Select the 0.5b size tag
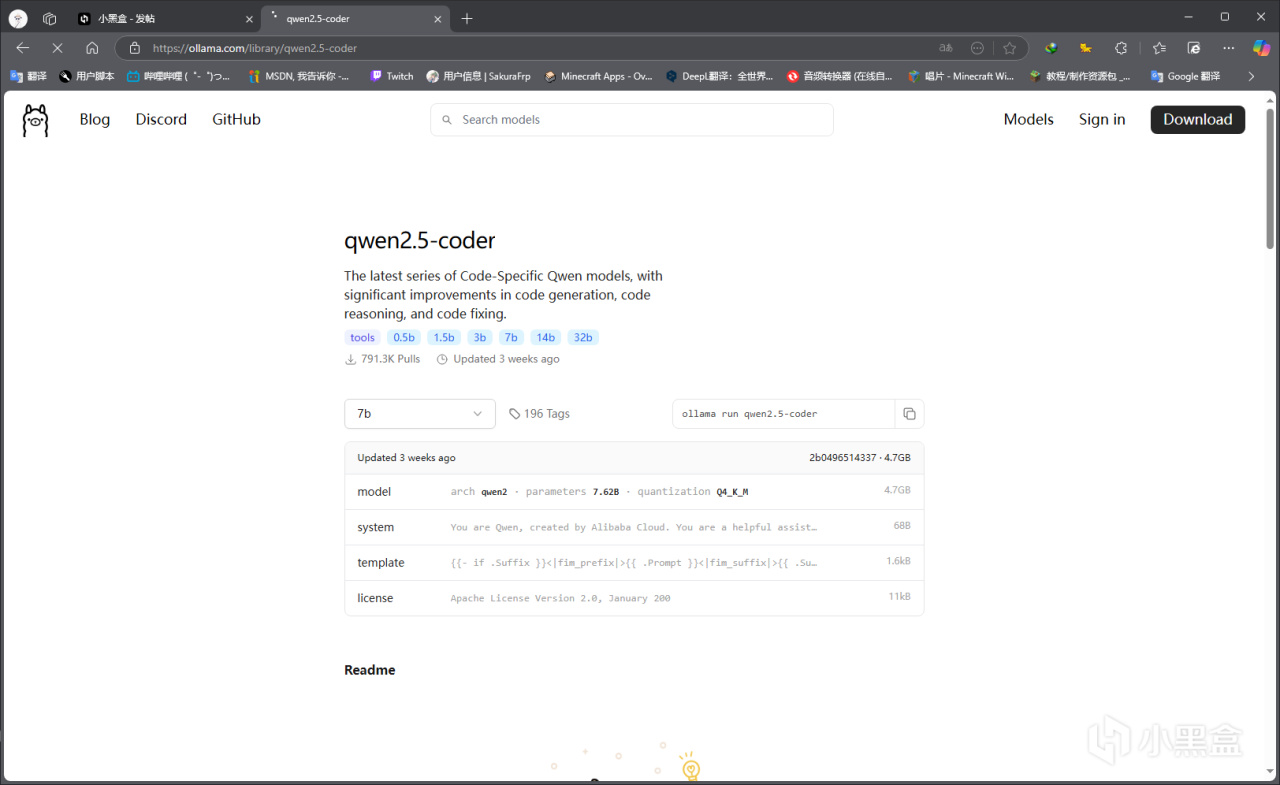This screenshot has height=785, width=1280. pyautogui.click(x=404, y=338)
